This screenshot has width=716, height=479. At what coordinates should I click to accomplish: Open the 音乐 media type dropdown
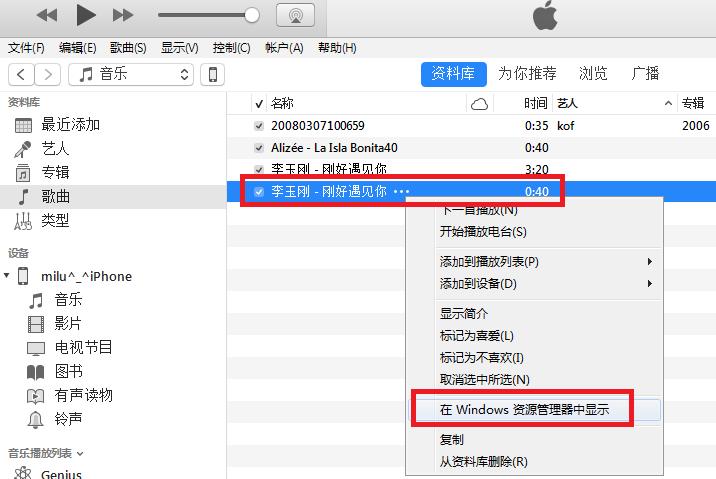(131, 74)
